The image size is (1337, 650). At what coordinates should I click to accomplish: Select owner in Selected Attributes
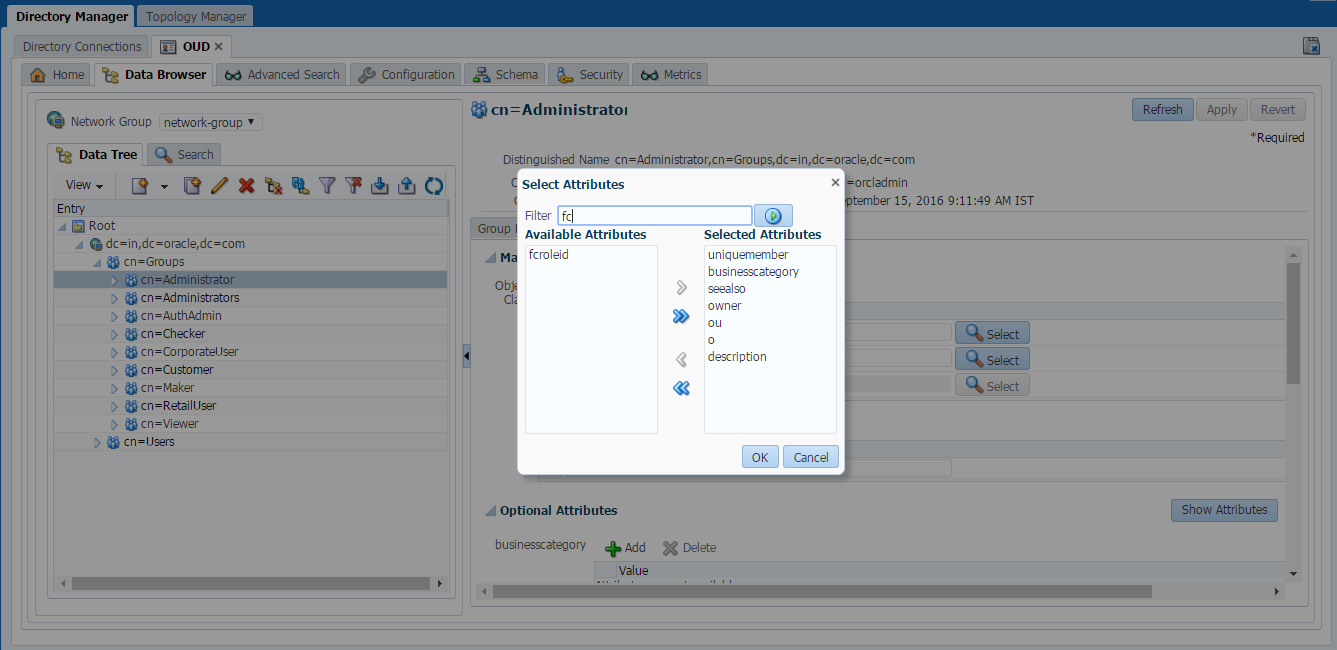pyautogui.click(x=725, y=306)
